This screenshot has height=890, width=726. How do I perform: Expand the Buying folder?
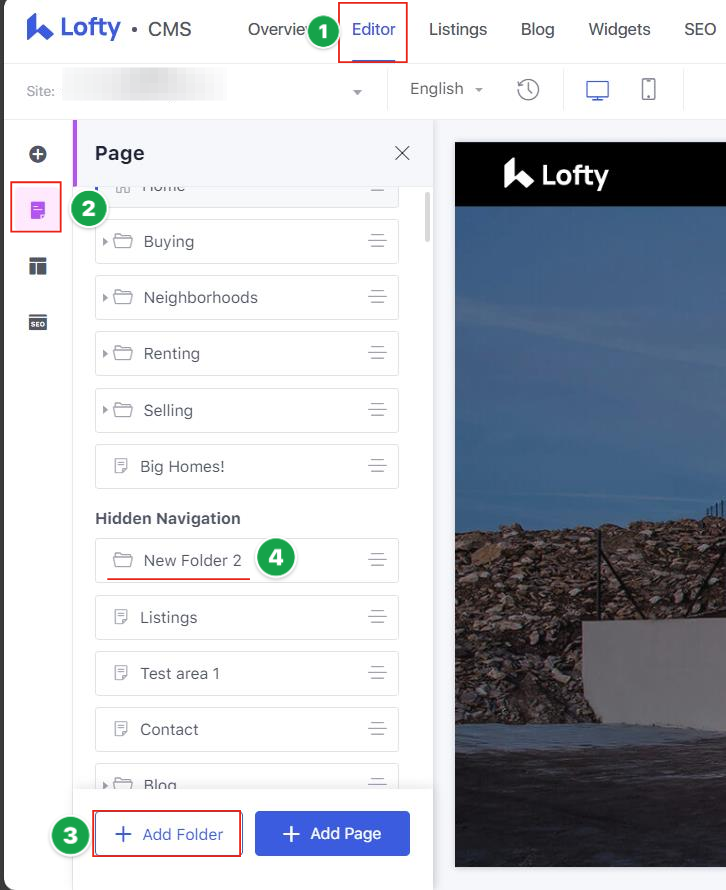(105, 242)
